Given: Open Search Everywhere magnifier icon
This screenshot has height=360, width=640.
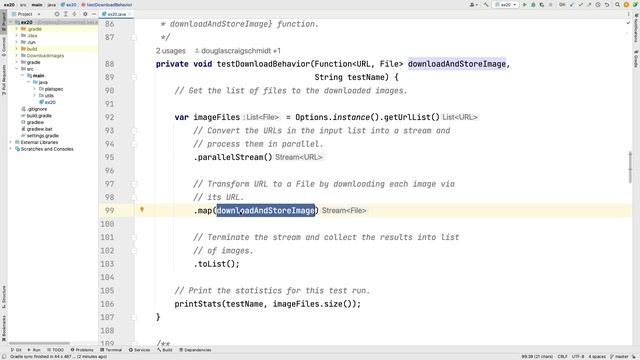Looking at the screenshot, I should (617, 4).
